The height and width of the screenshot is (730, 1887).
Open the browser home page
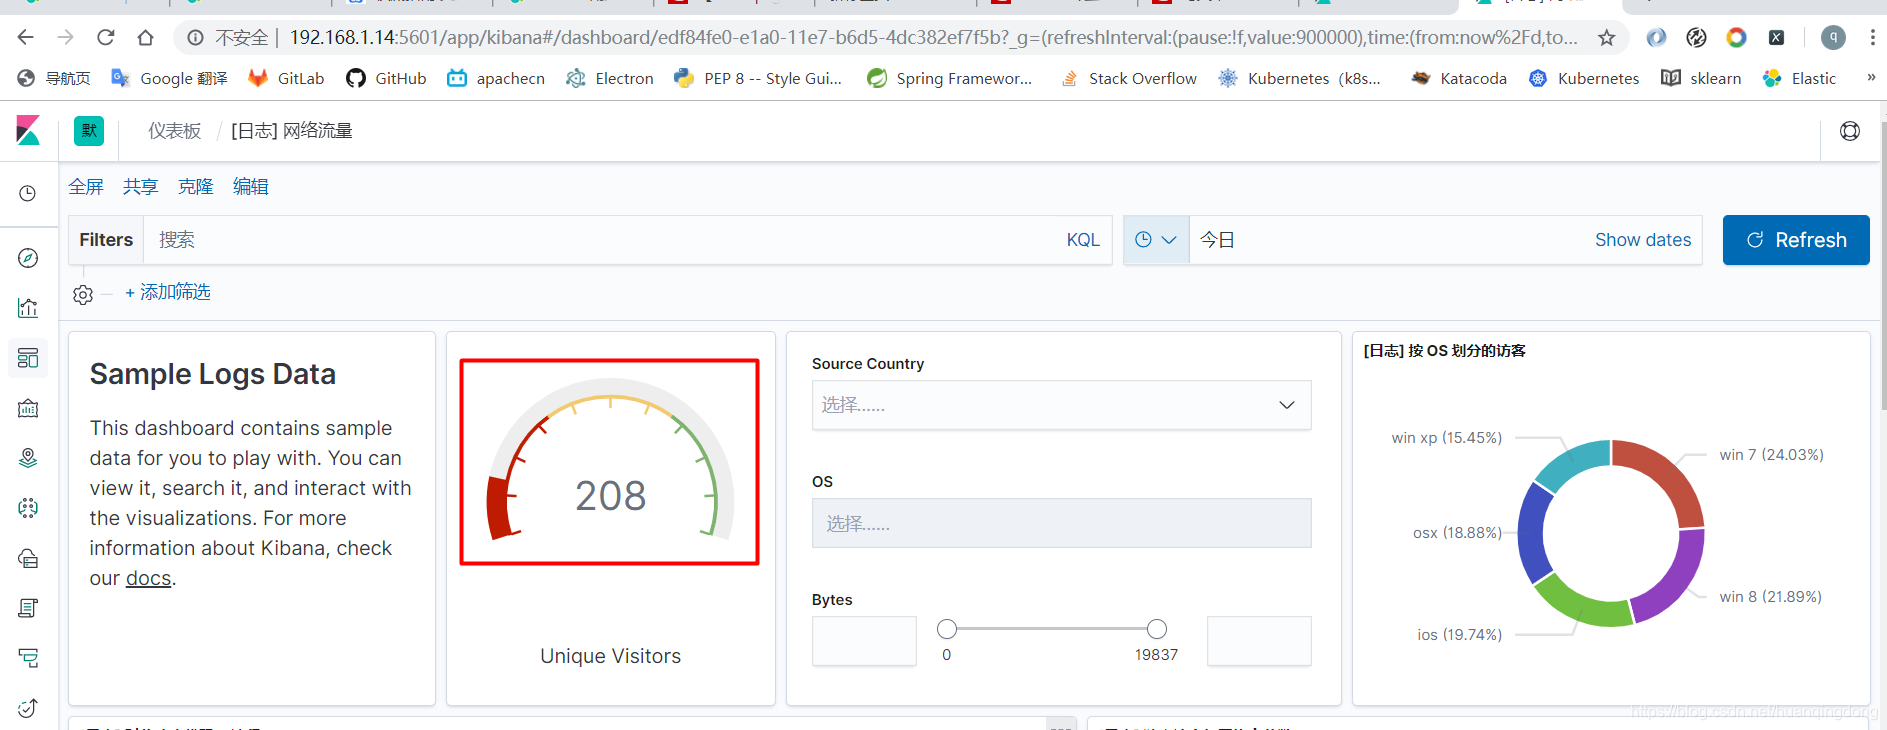(x=145, y=38)
